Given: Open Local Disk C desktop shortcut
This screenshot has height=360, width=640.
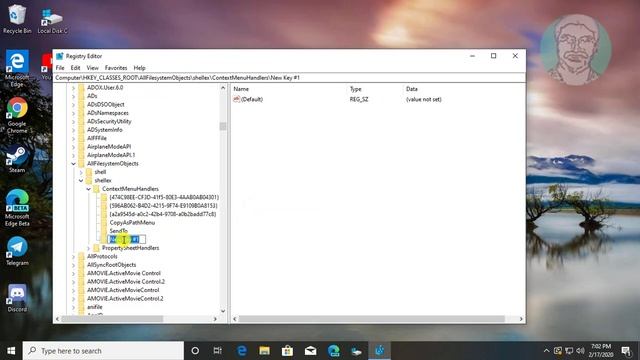Looking at the screenshot, I should tap(52, 21).
